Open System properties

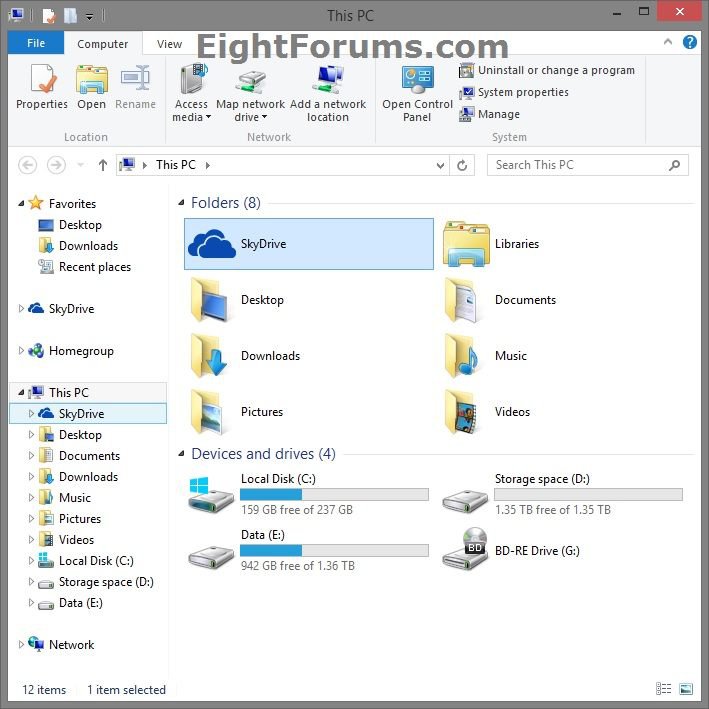click(514, 92)
